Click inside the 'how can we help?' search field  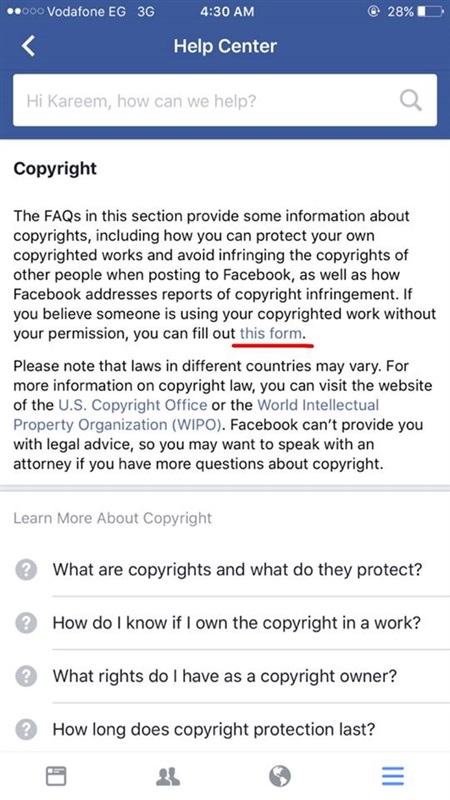[x=225, y=100]
